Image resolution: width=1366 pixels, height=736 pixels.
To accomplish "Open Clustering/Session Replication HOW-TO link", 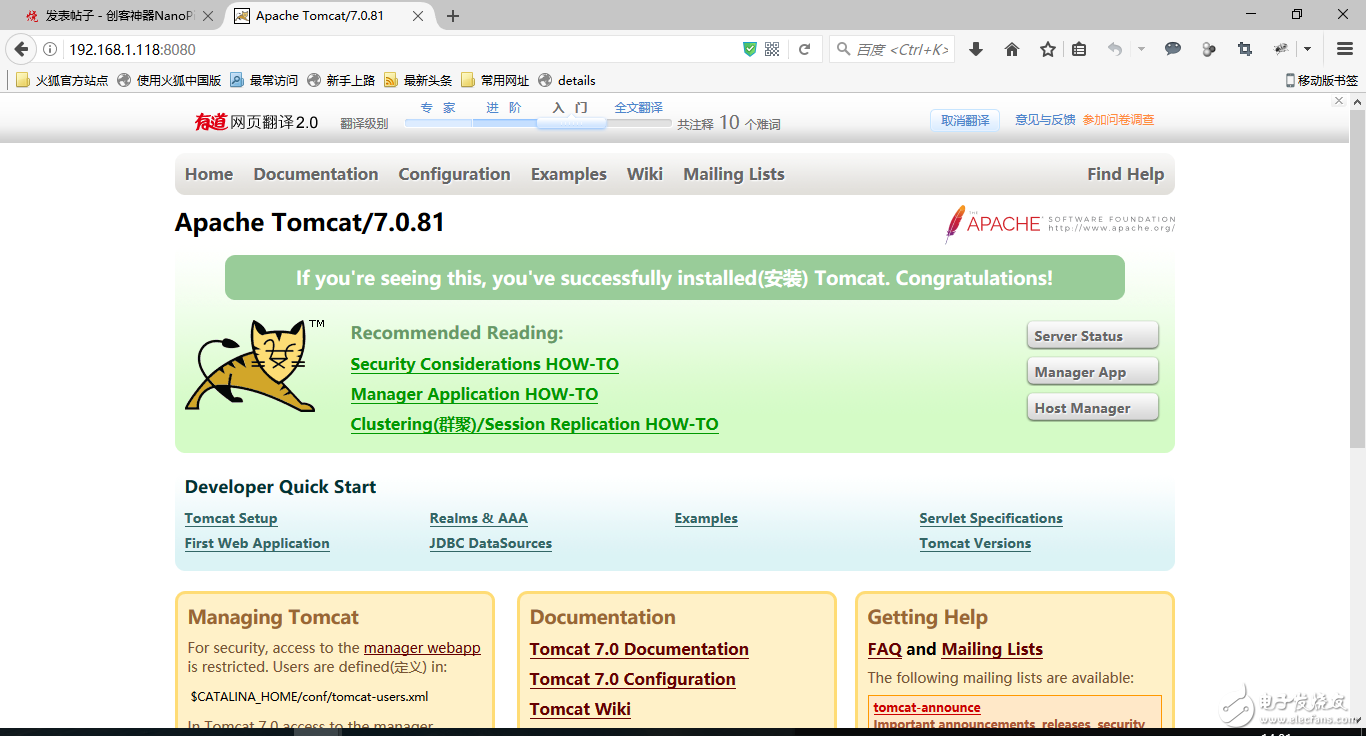I will coord(534,424).
